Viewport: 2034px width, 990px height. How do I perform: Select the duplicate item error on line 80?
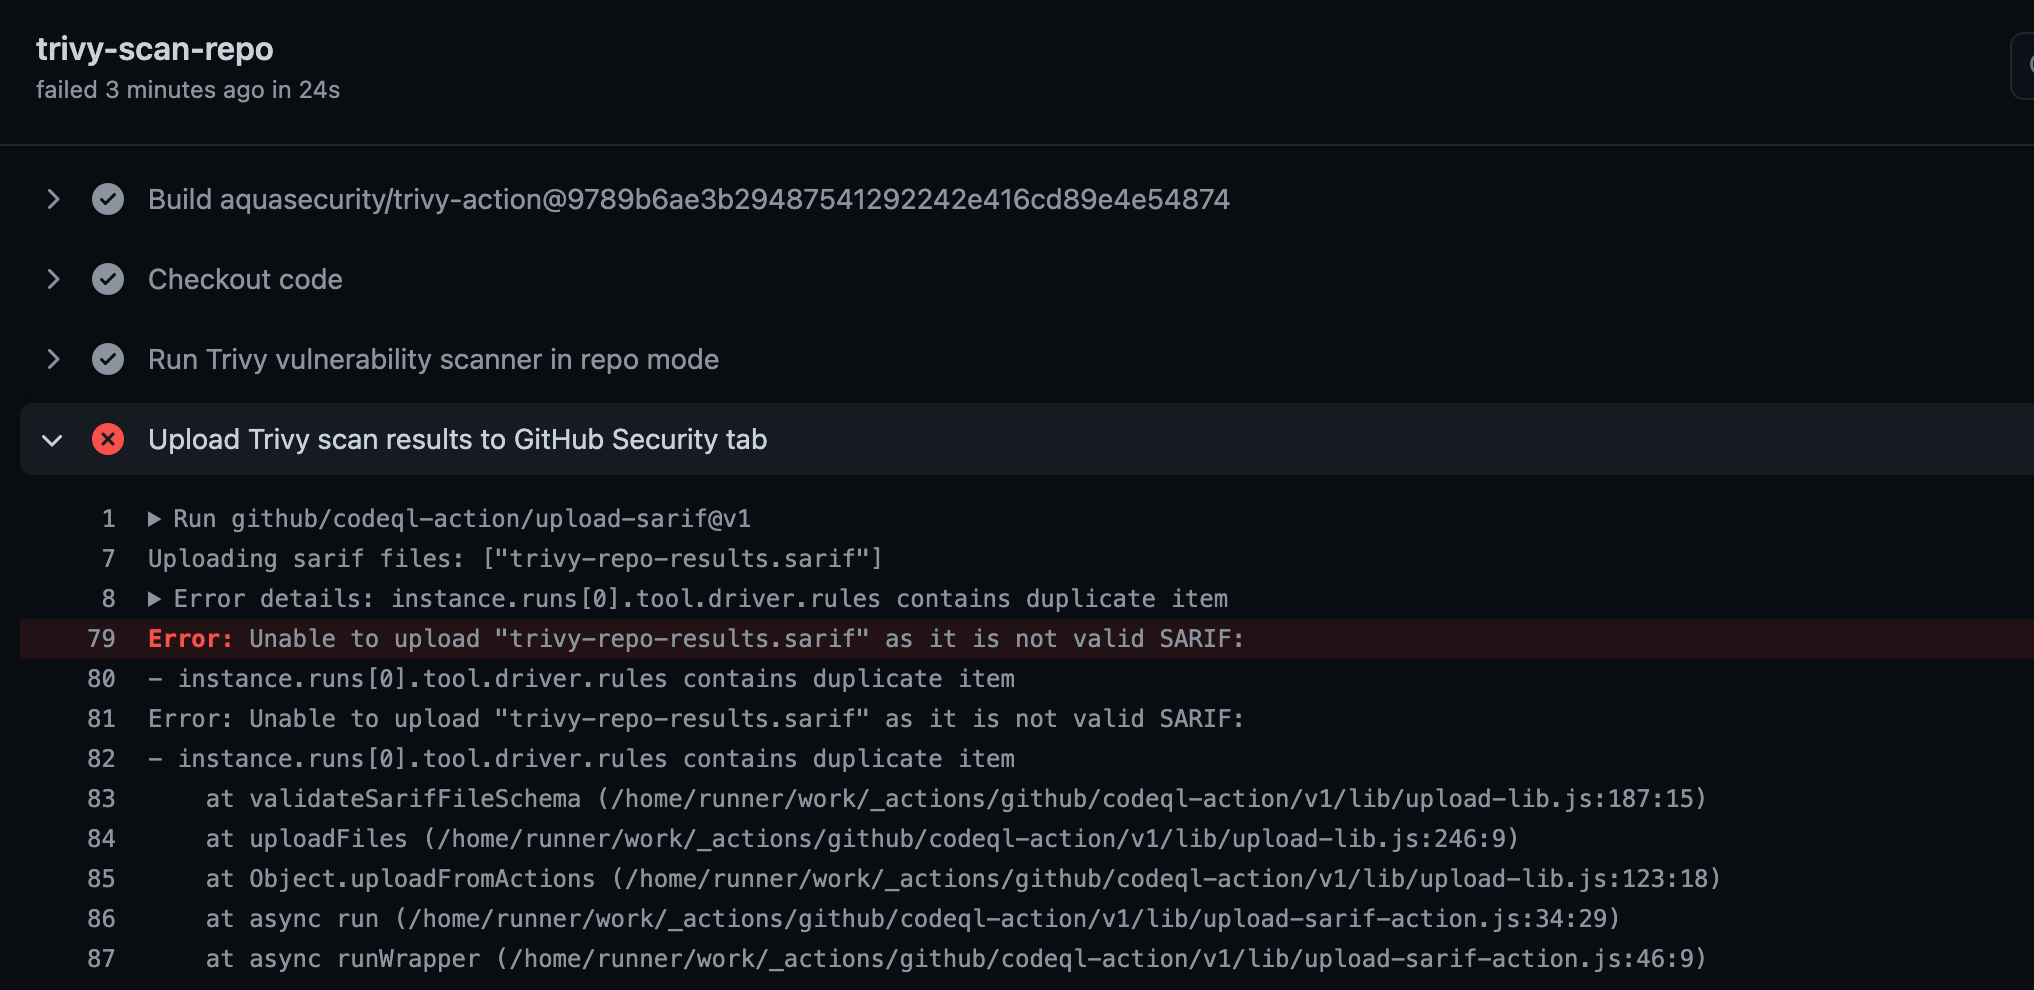[x=583, y=678]
